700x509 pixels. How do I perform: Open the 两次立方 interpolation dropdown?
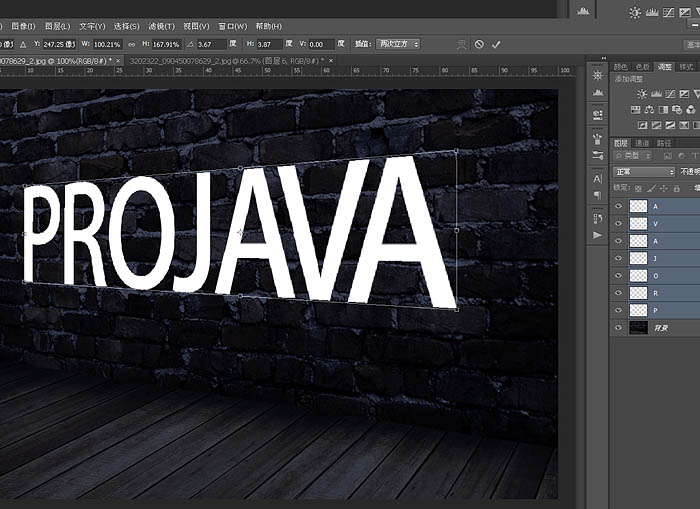pos(399,45)
